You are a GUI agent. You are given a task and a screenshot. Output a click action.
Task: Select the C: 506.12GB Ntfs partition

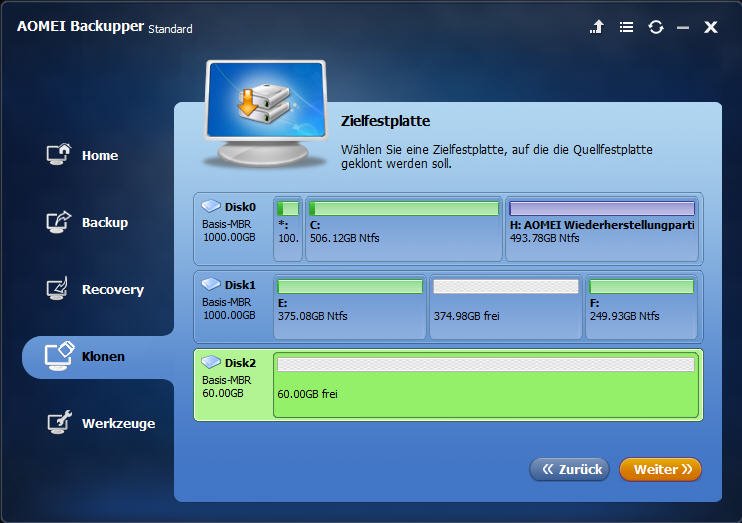(404, 229)
